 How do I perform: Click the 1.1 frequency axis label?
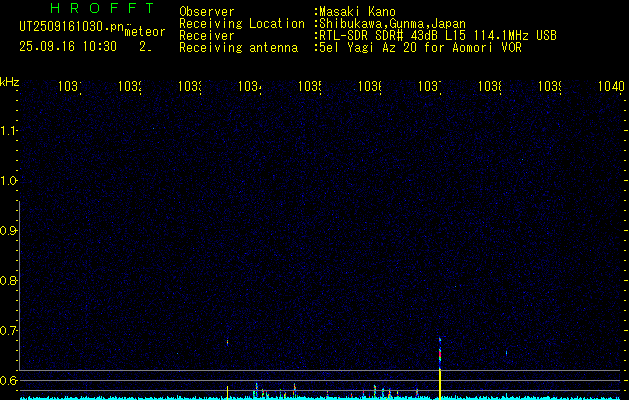pos(8,130)
